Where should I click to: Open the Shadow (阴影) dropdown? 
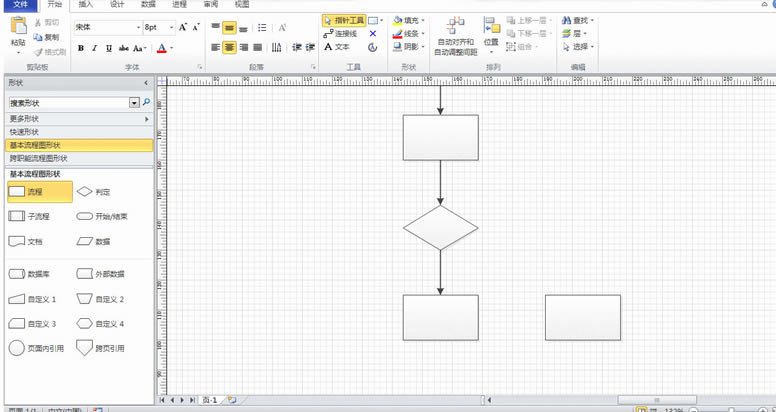409,47
